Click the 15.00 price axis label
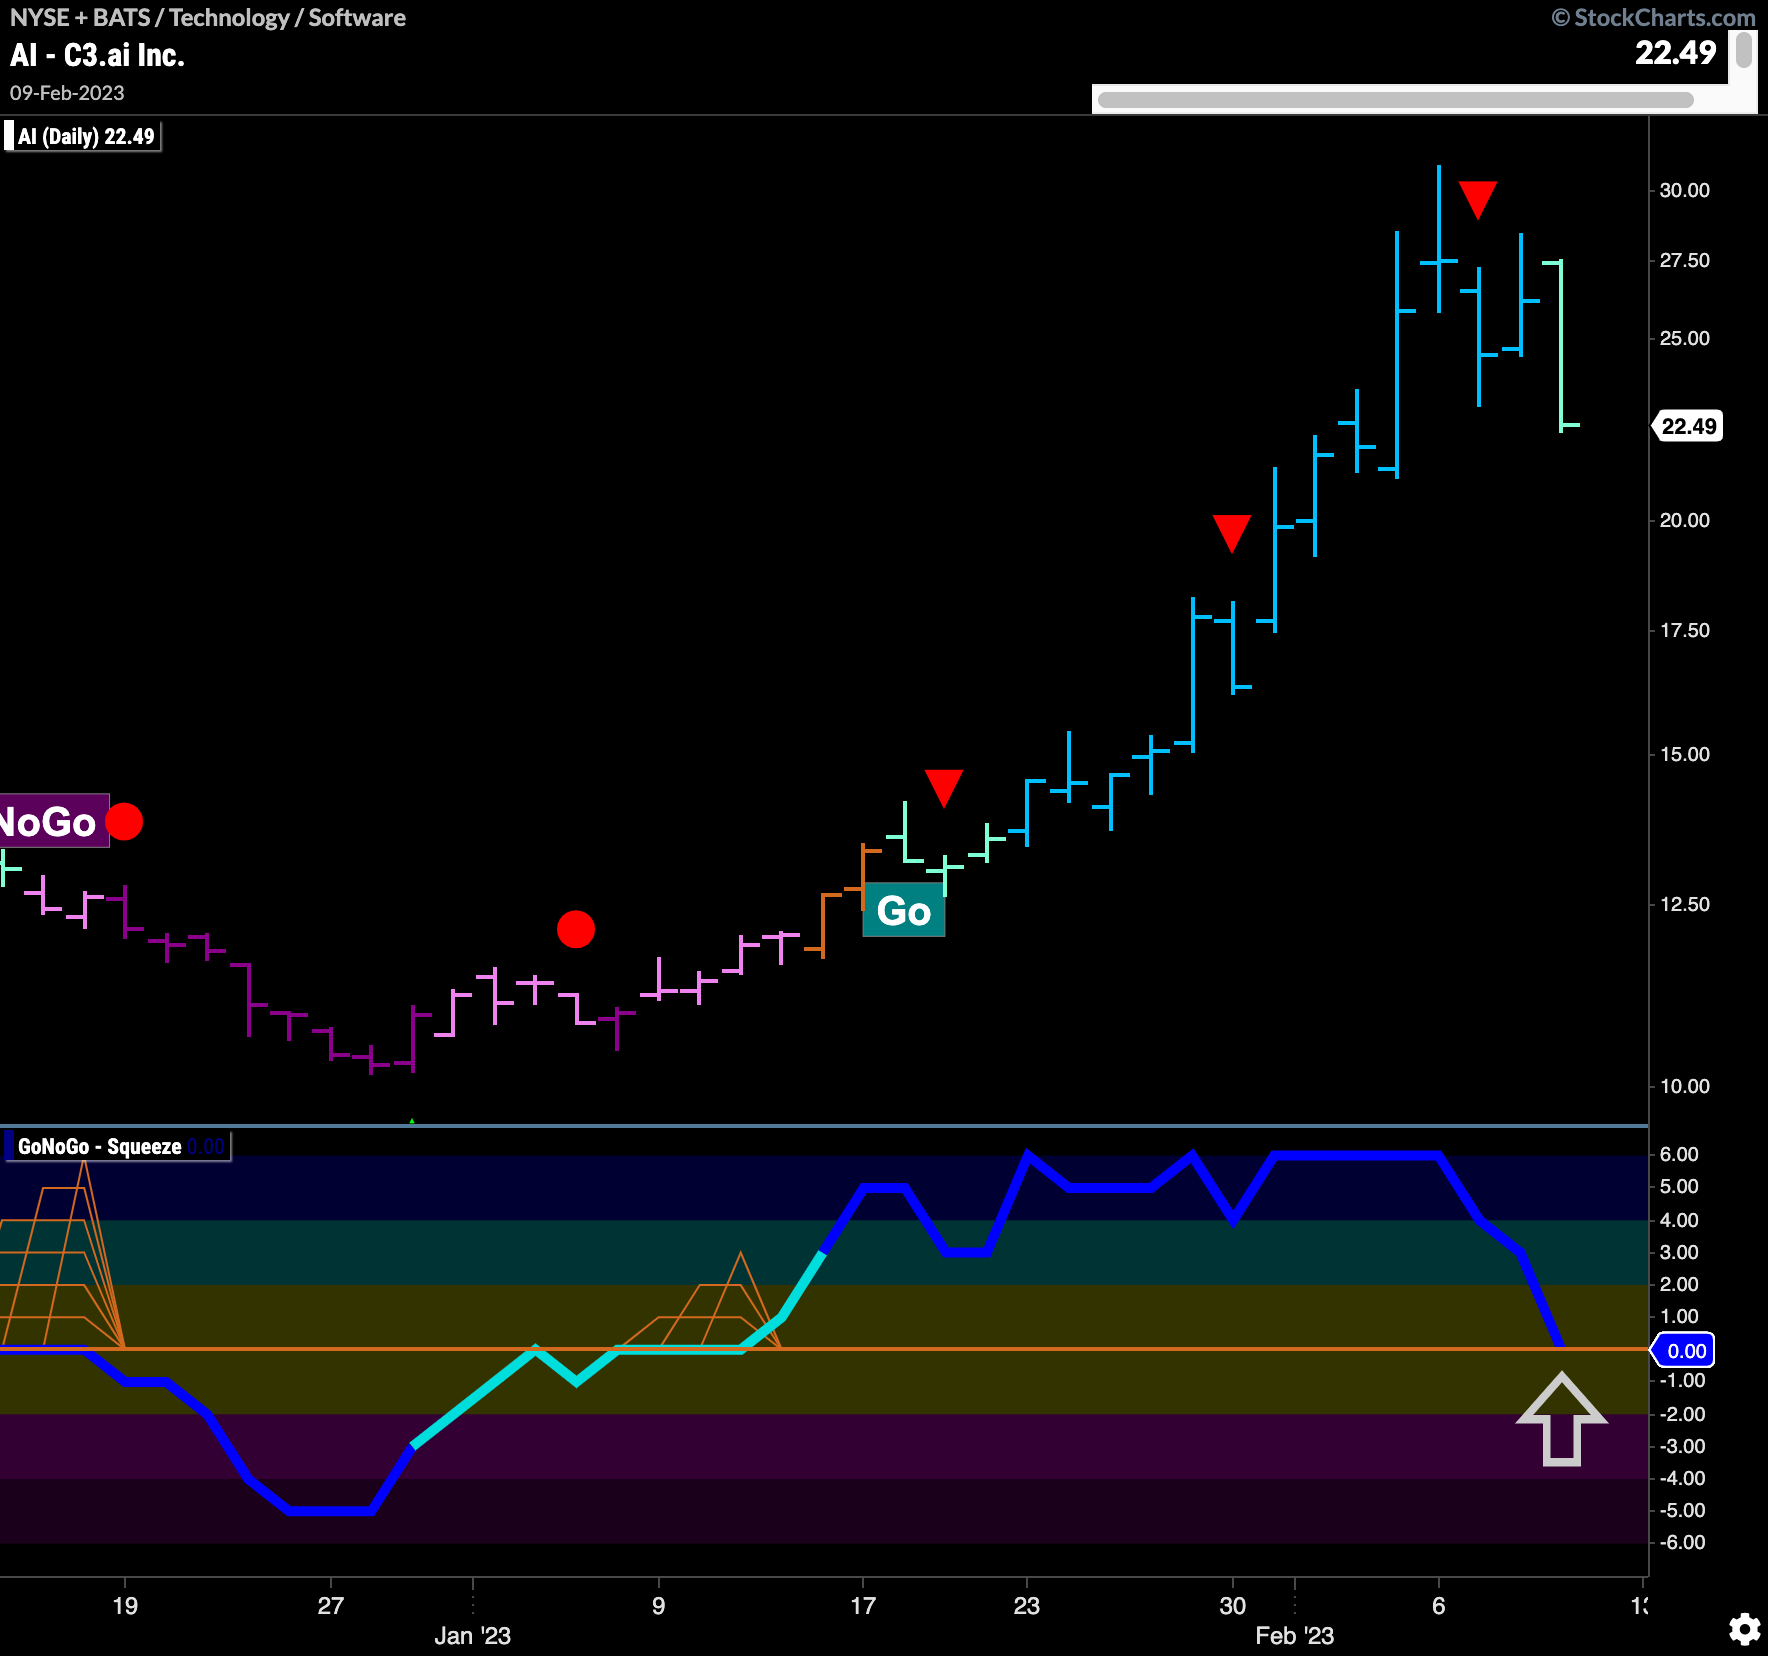 point(1685,754)
